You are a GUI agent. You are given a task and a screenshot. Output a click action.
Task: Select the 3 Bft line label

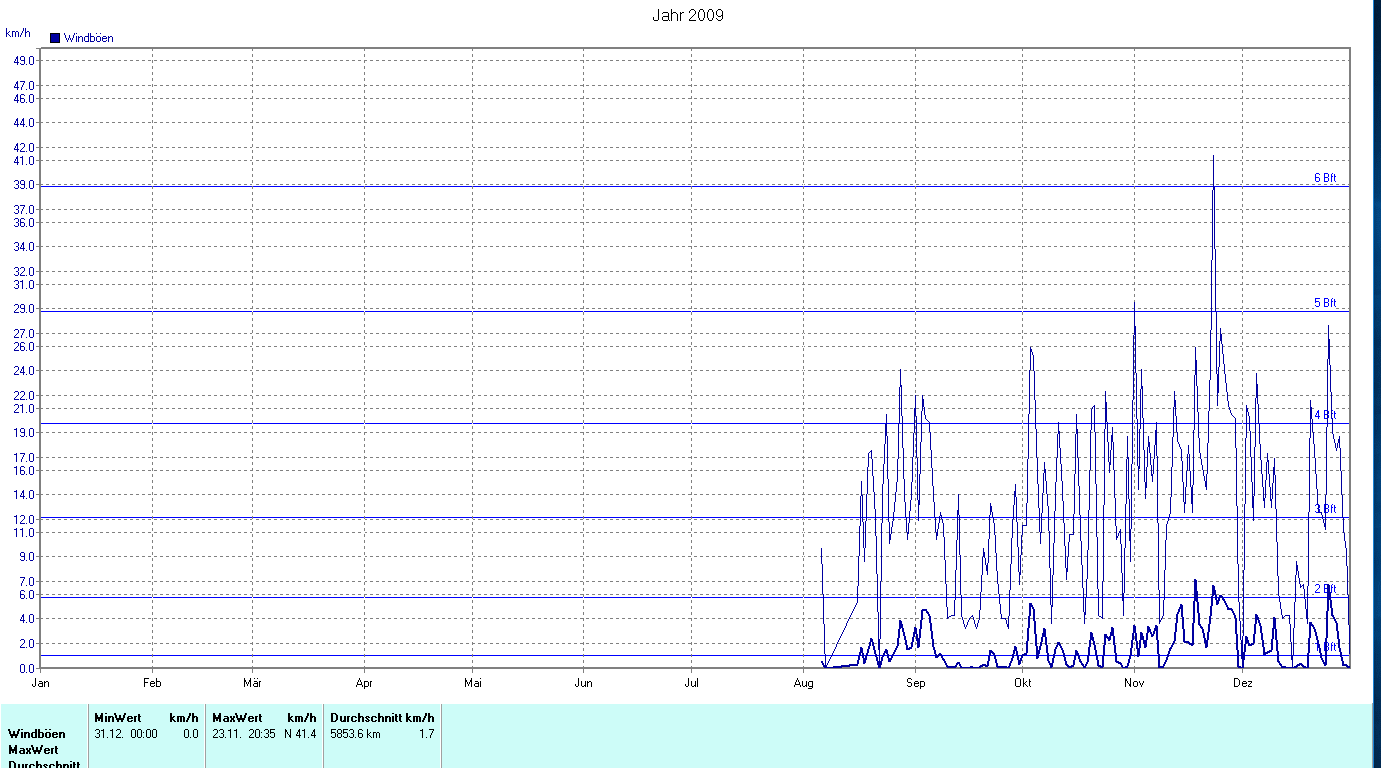[1325, 509]
